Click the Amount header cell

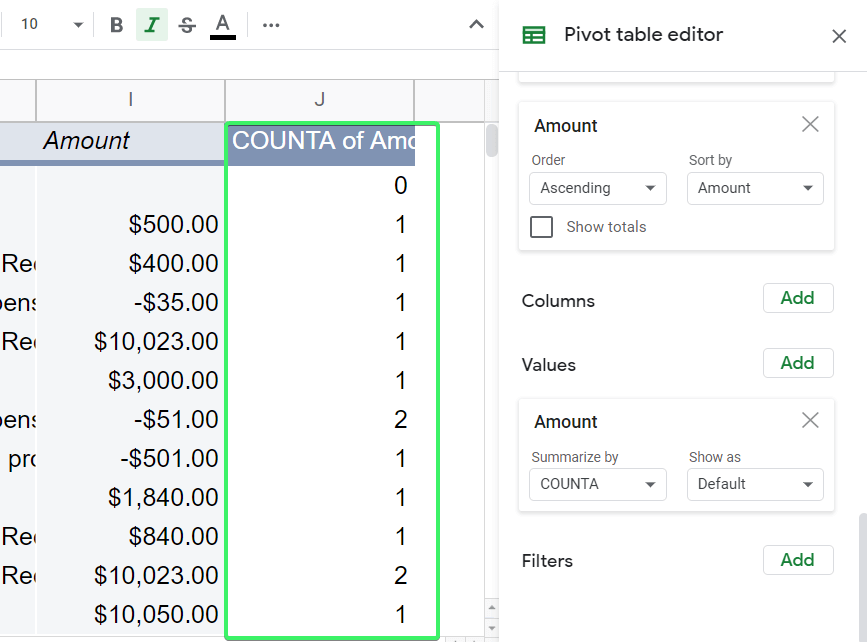click(130, 141)
